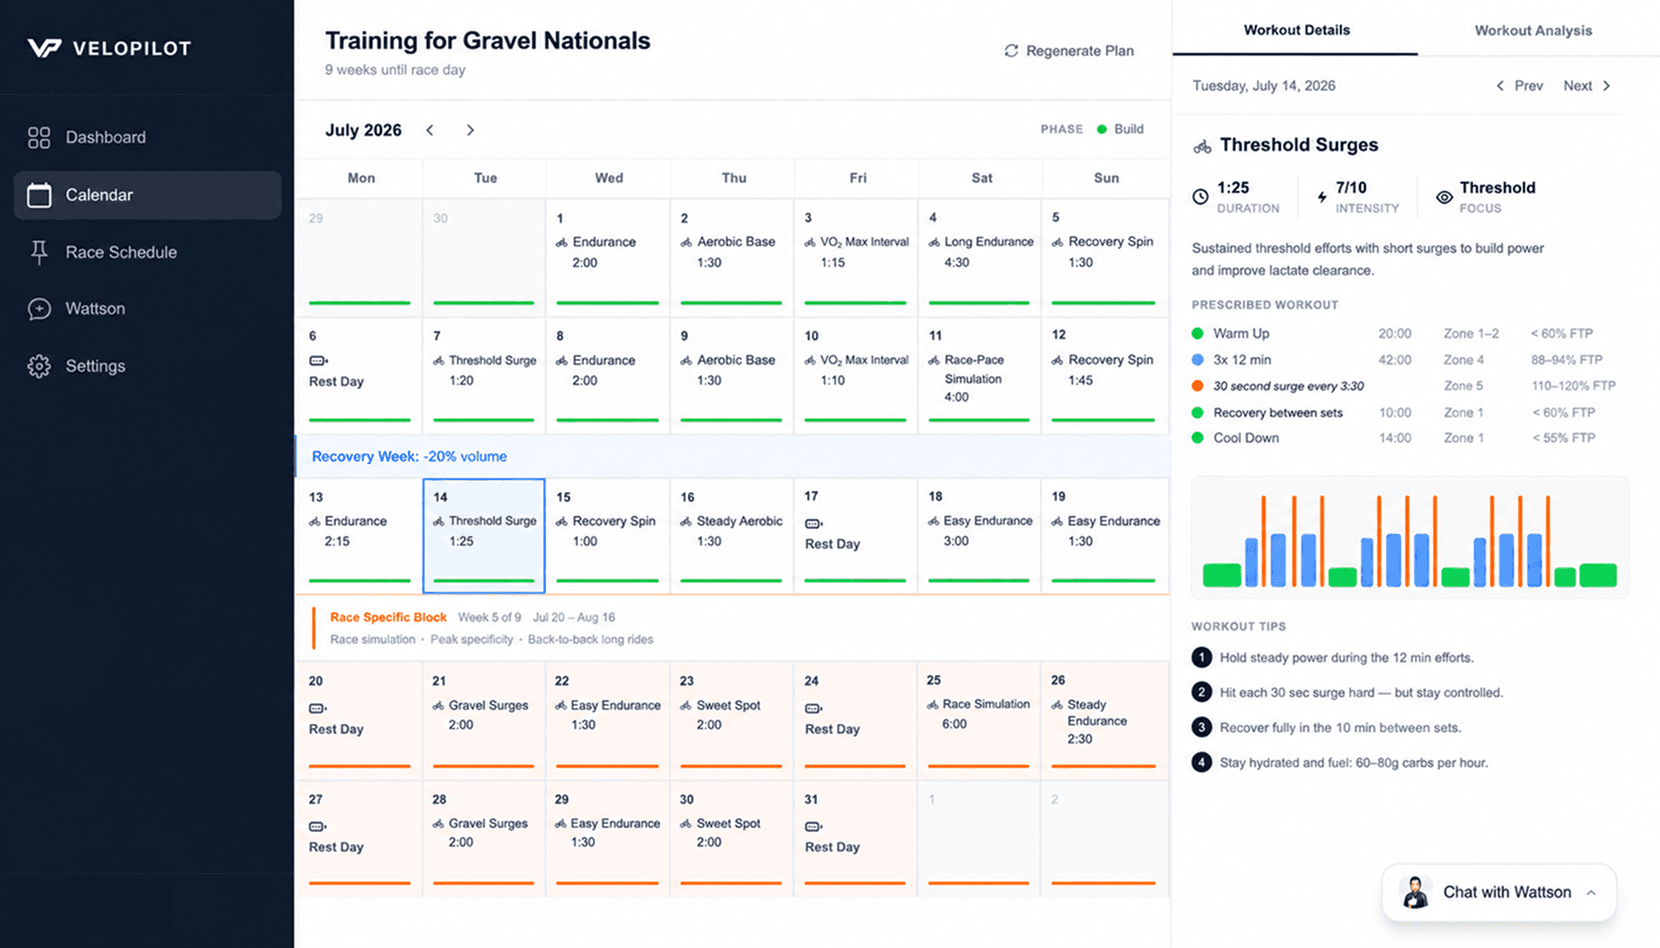
Task: Select the Calendar sidebar item
Action: [148, 195]
